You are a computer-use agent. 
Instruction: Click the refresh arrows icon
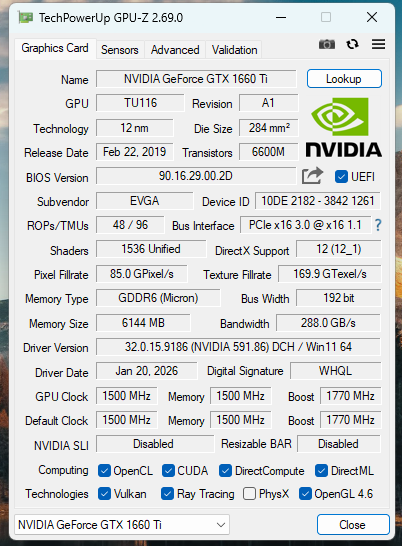point(352,44)
